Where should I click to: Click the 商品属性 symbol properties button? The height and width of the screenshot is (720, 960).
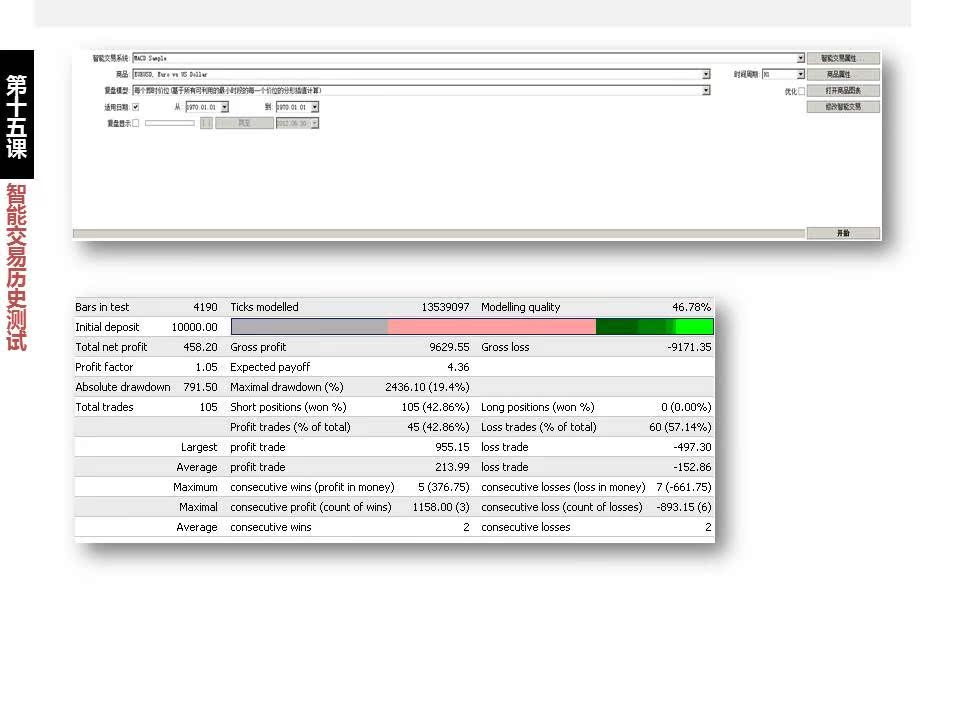(x=843, y=75)
